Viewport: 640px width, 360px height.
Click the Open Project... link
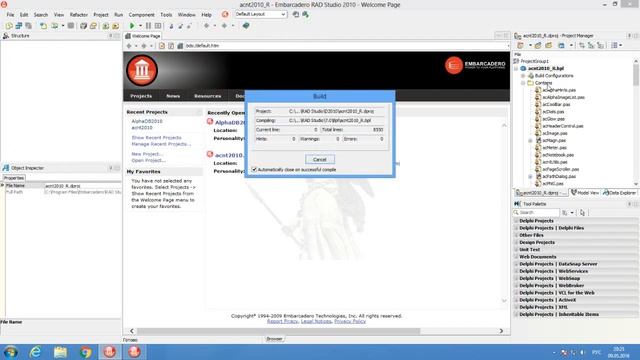click(x=148, y=160)
